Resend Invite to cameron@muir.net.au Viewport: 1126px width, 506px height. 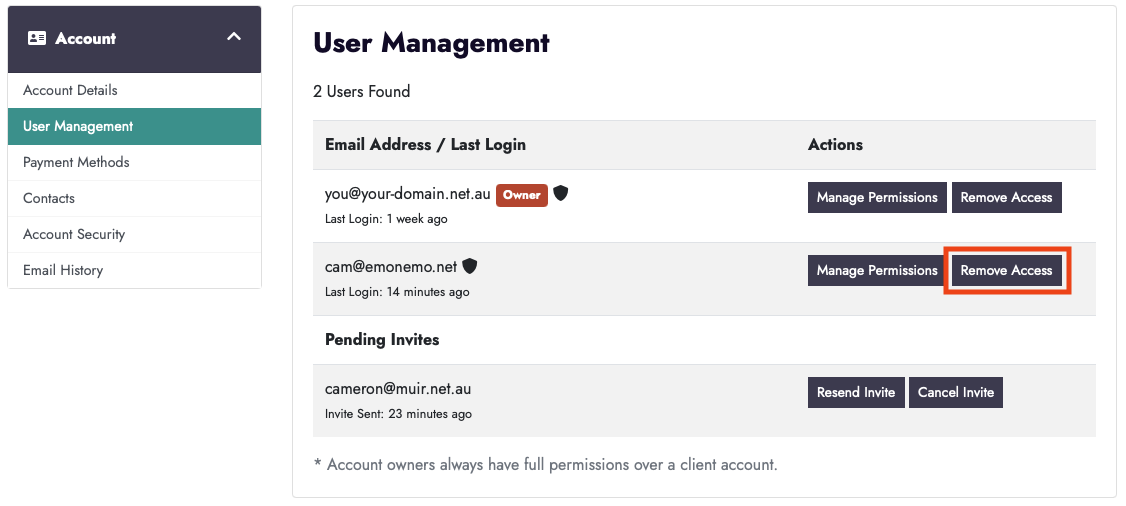tap(856, 392)
